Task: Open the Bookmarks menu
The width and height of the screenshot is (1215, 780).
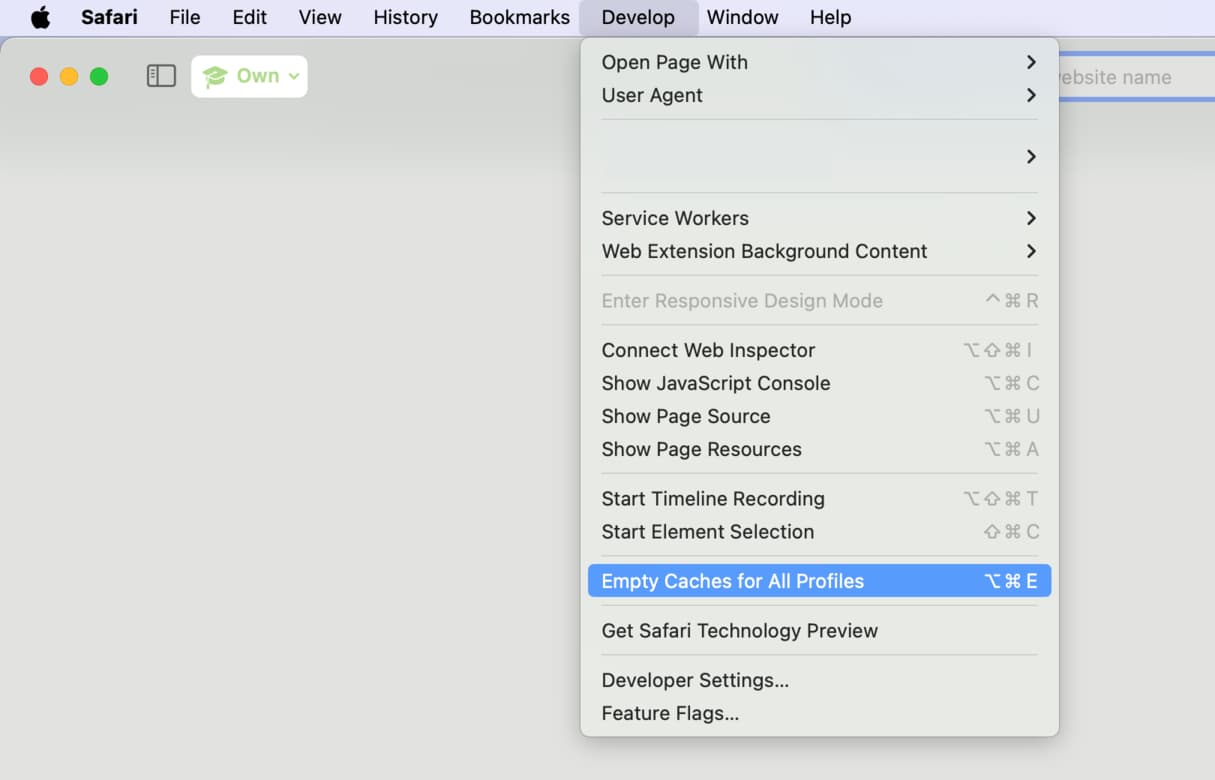Action: tap(519, 17)
